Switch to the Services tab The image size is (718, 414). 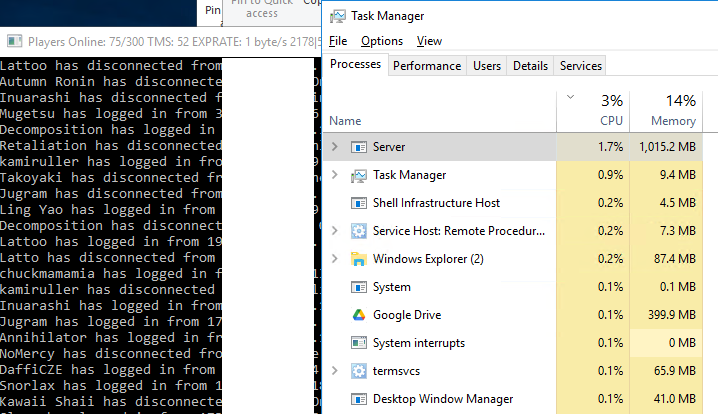click(x=581, y=66)
